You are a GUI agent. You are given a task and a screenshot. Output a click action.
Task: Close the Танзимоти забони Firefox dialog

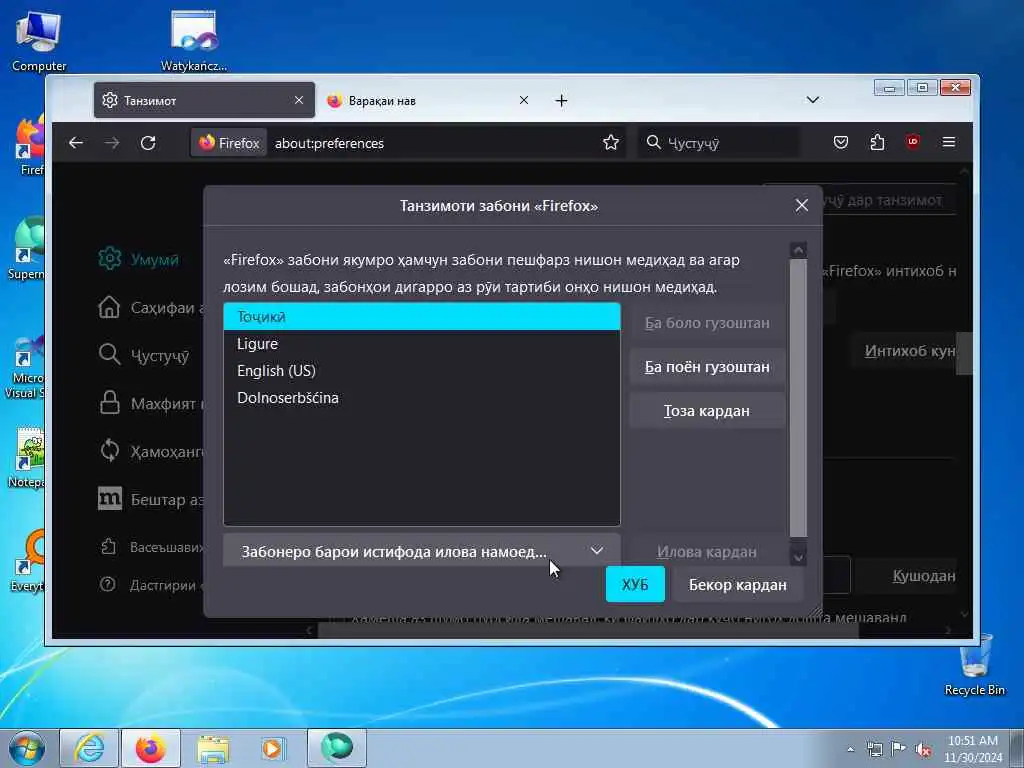[x=801, y=206]
